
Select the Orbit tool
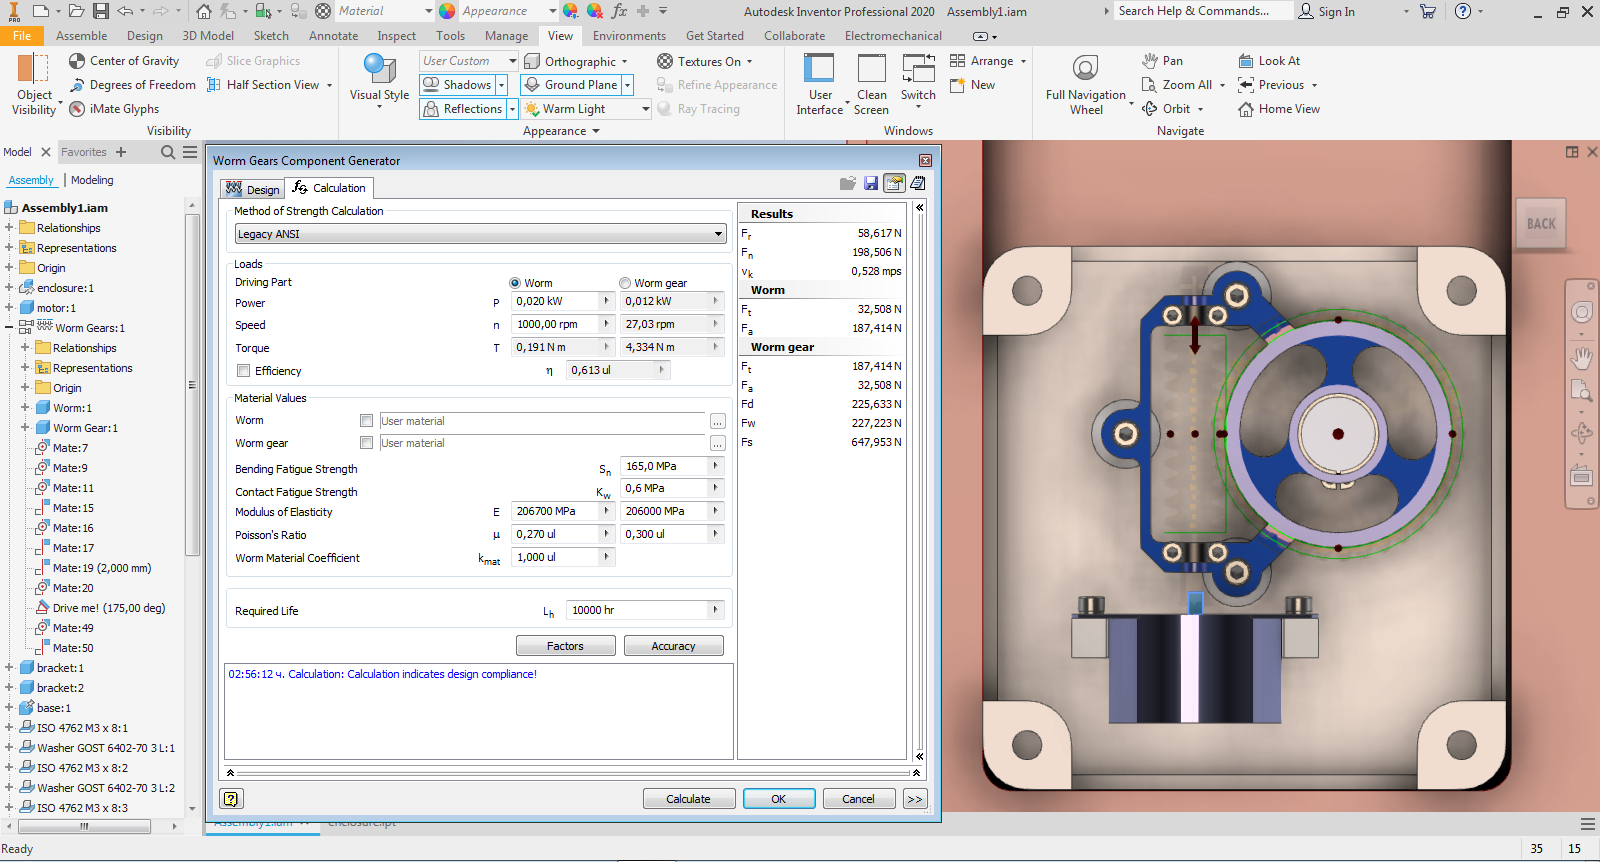pos(1166,109)
